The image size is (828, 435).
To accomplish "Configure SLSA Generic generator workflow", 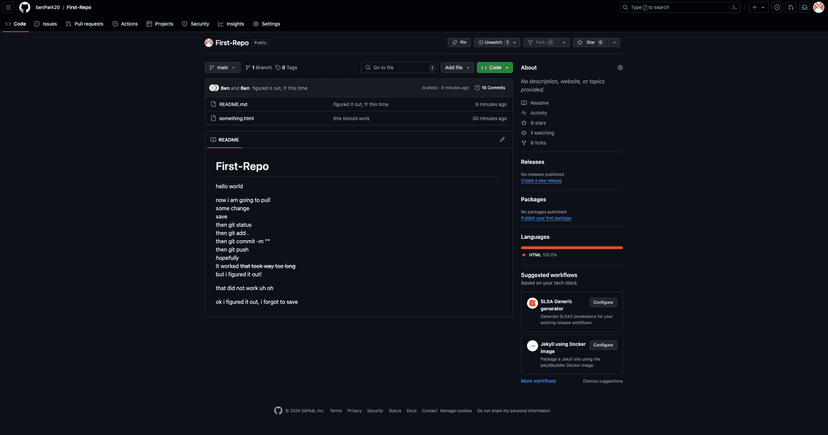I will coord(603,302).
